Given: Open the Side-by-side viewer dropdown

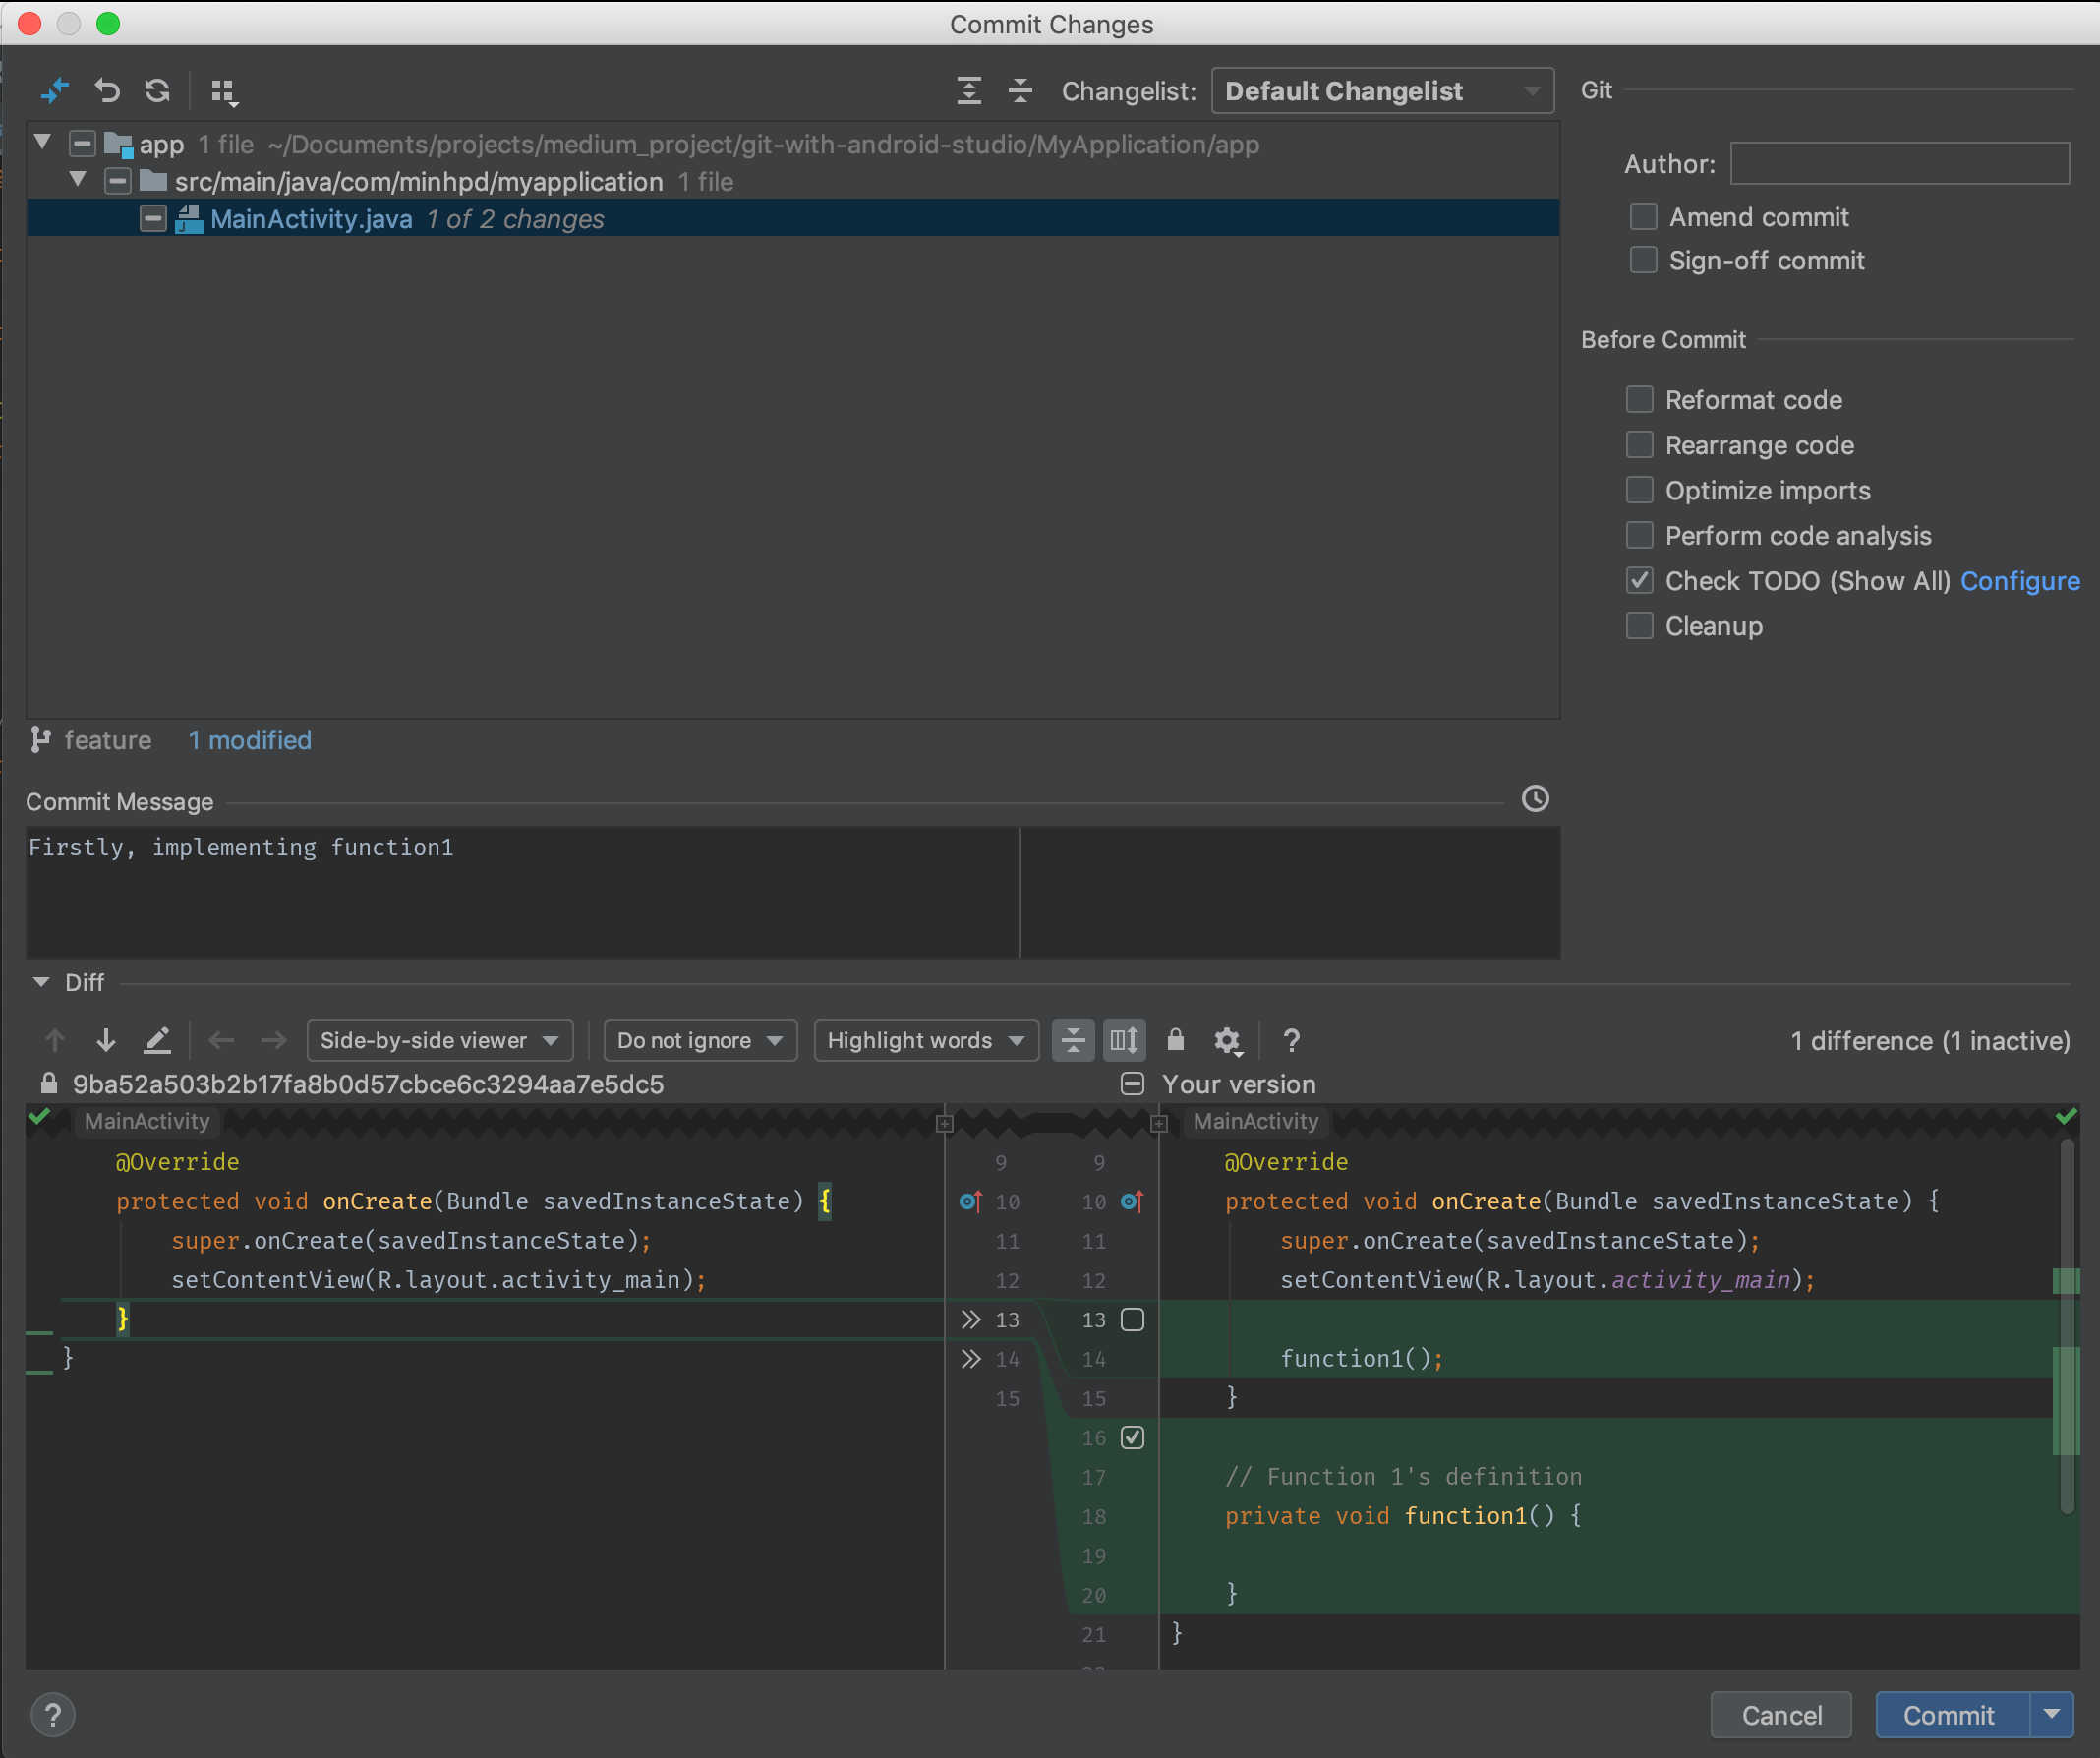Looking at the screenshot, I should click(439, 1040).
